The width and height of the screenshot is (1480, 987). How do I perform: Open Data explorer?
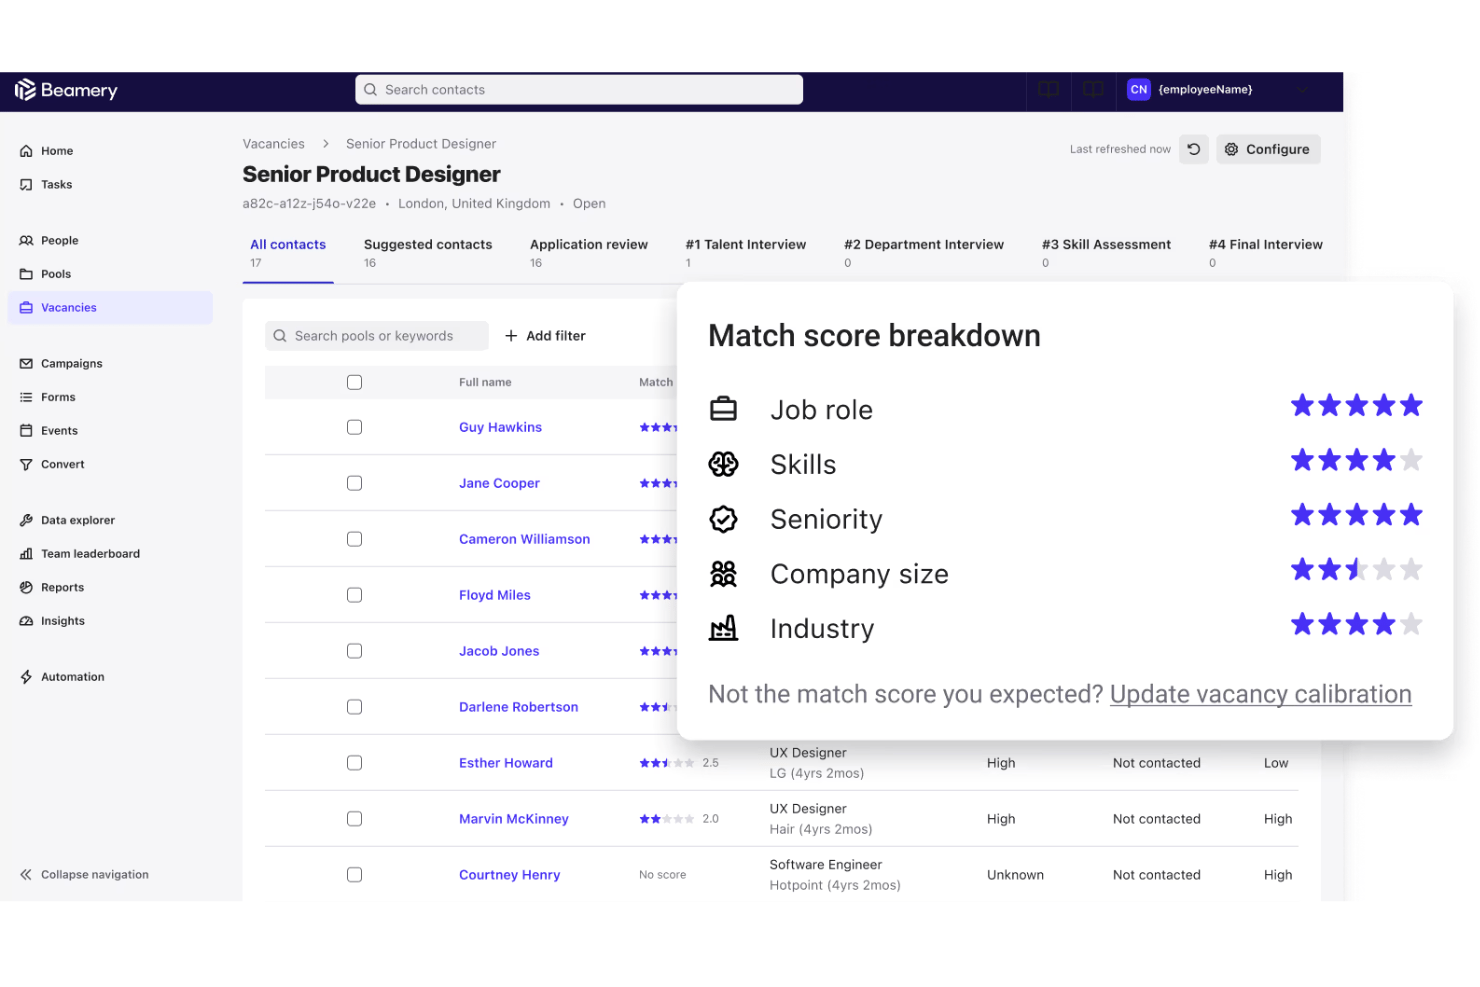[x=67, y=521]
